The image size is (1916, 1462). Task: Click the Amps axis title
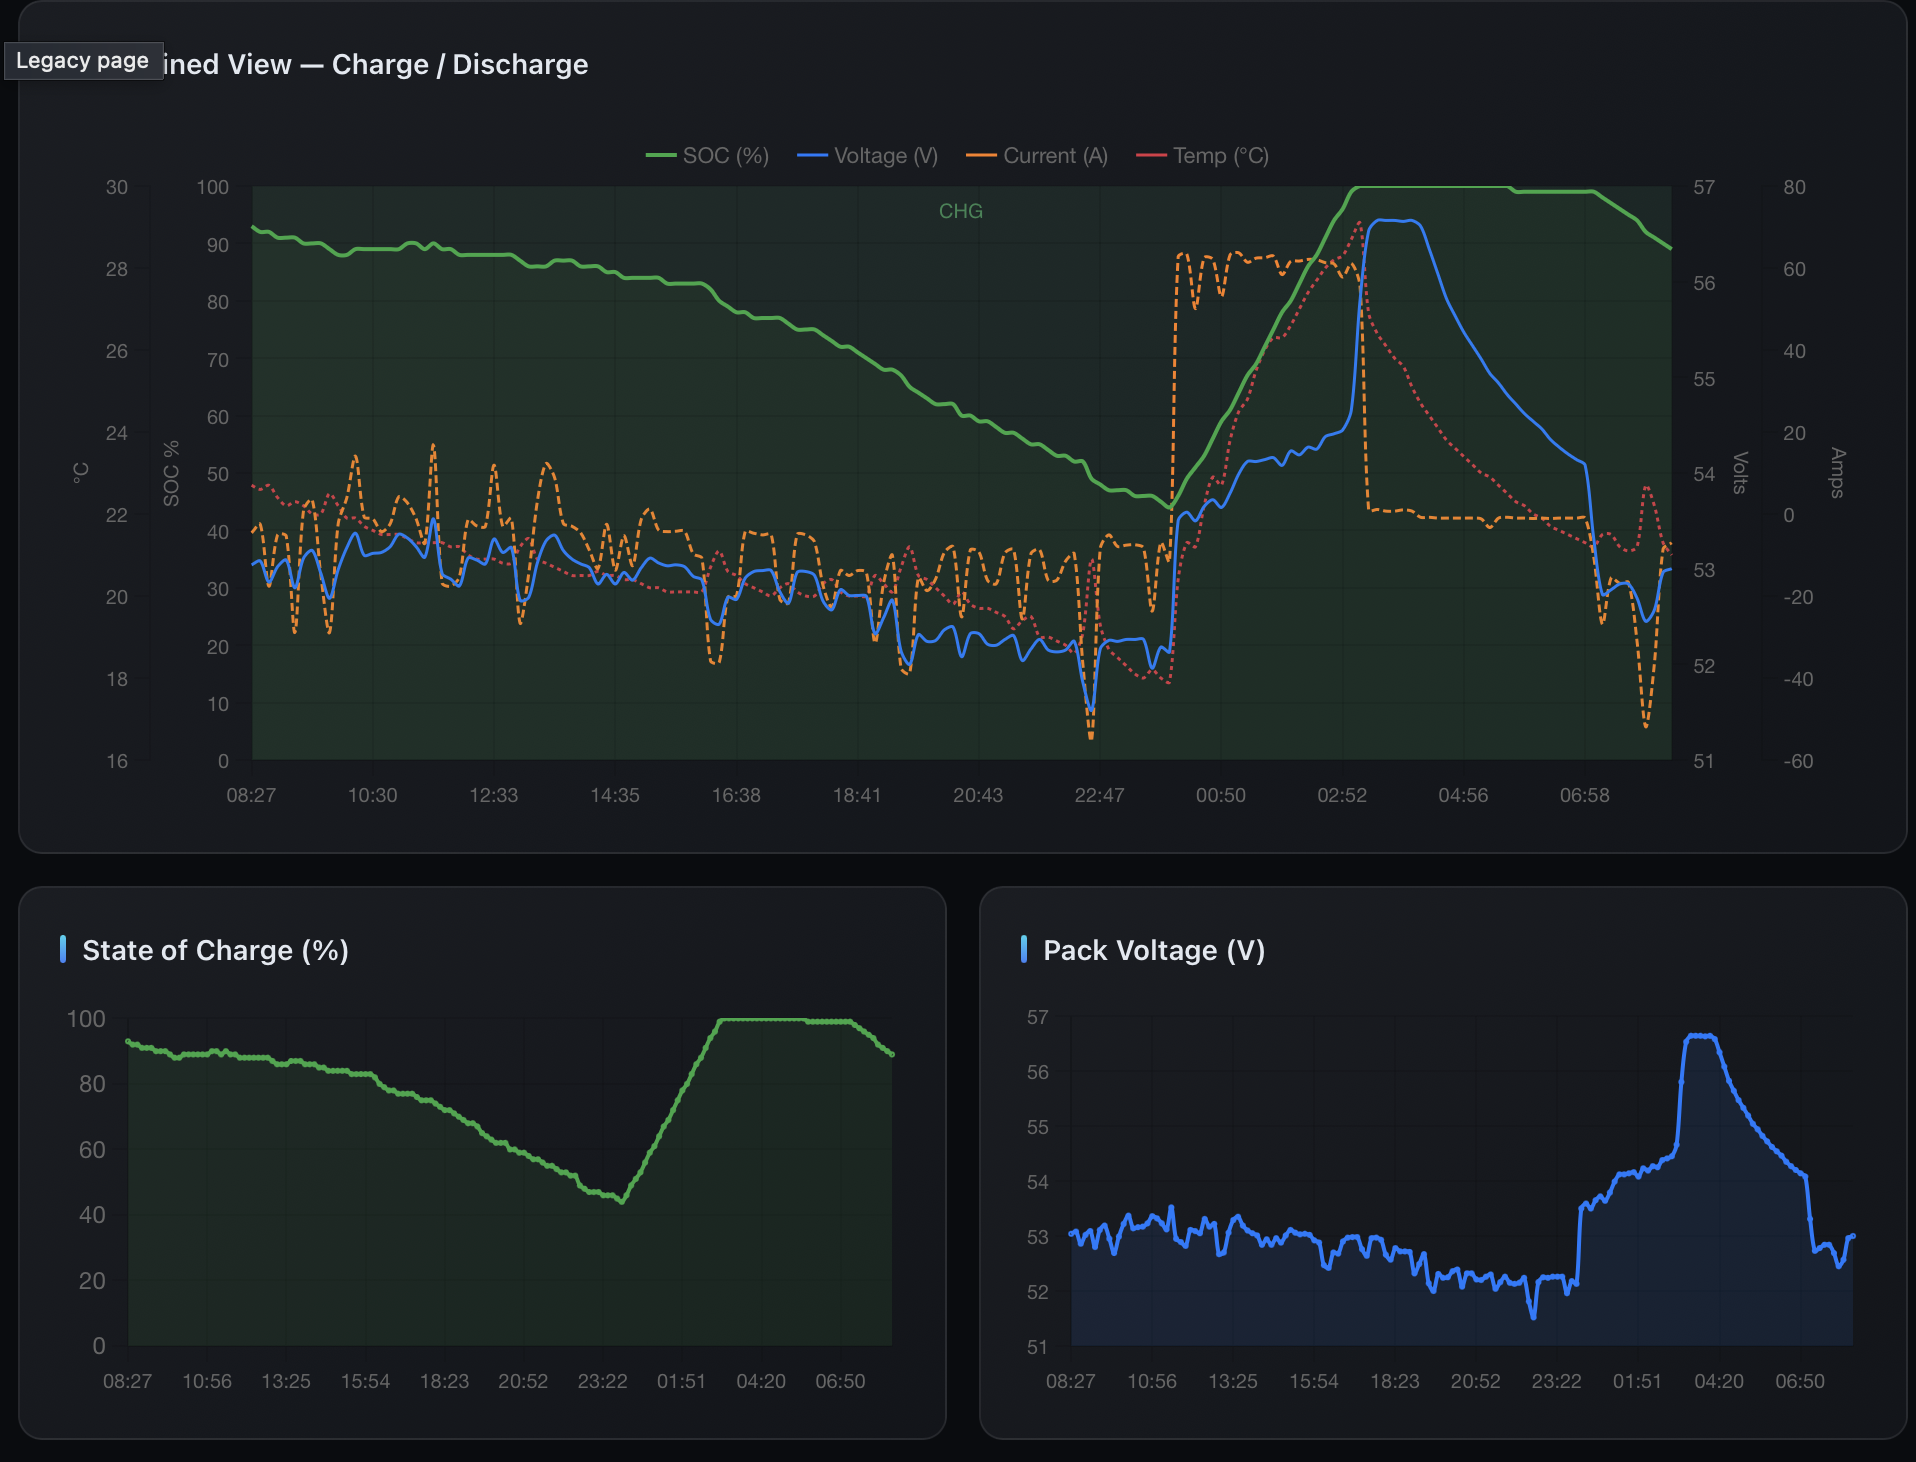[x=1836, y=473]
